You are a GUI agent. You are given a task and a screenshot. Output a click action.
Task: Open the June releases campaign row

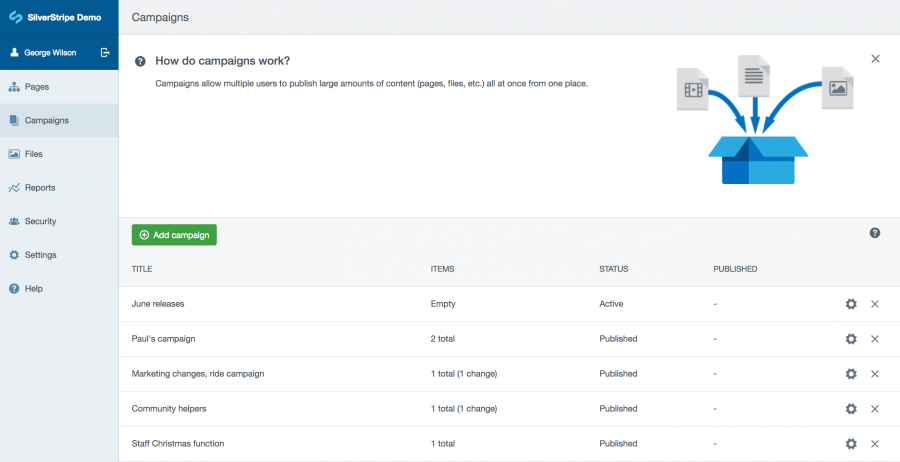(509, 304)
